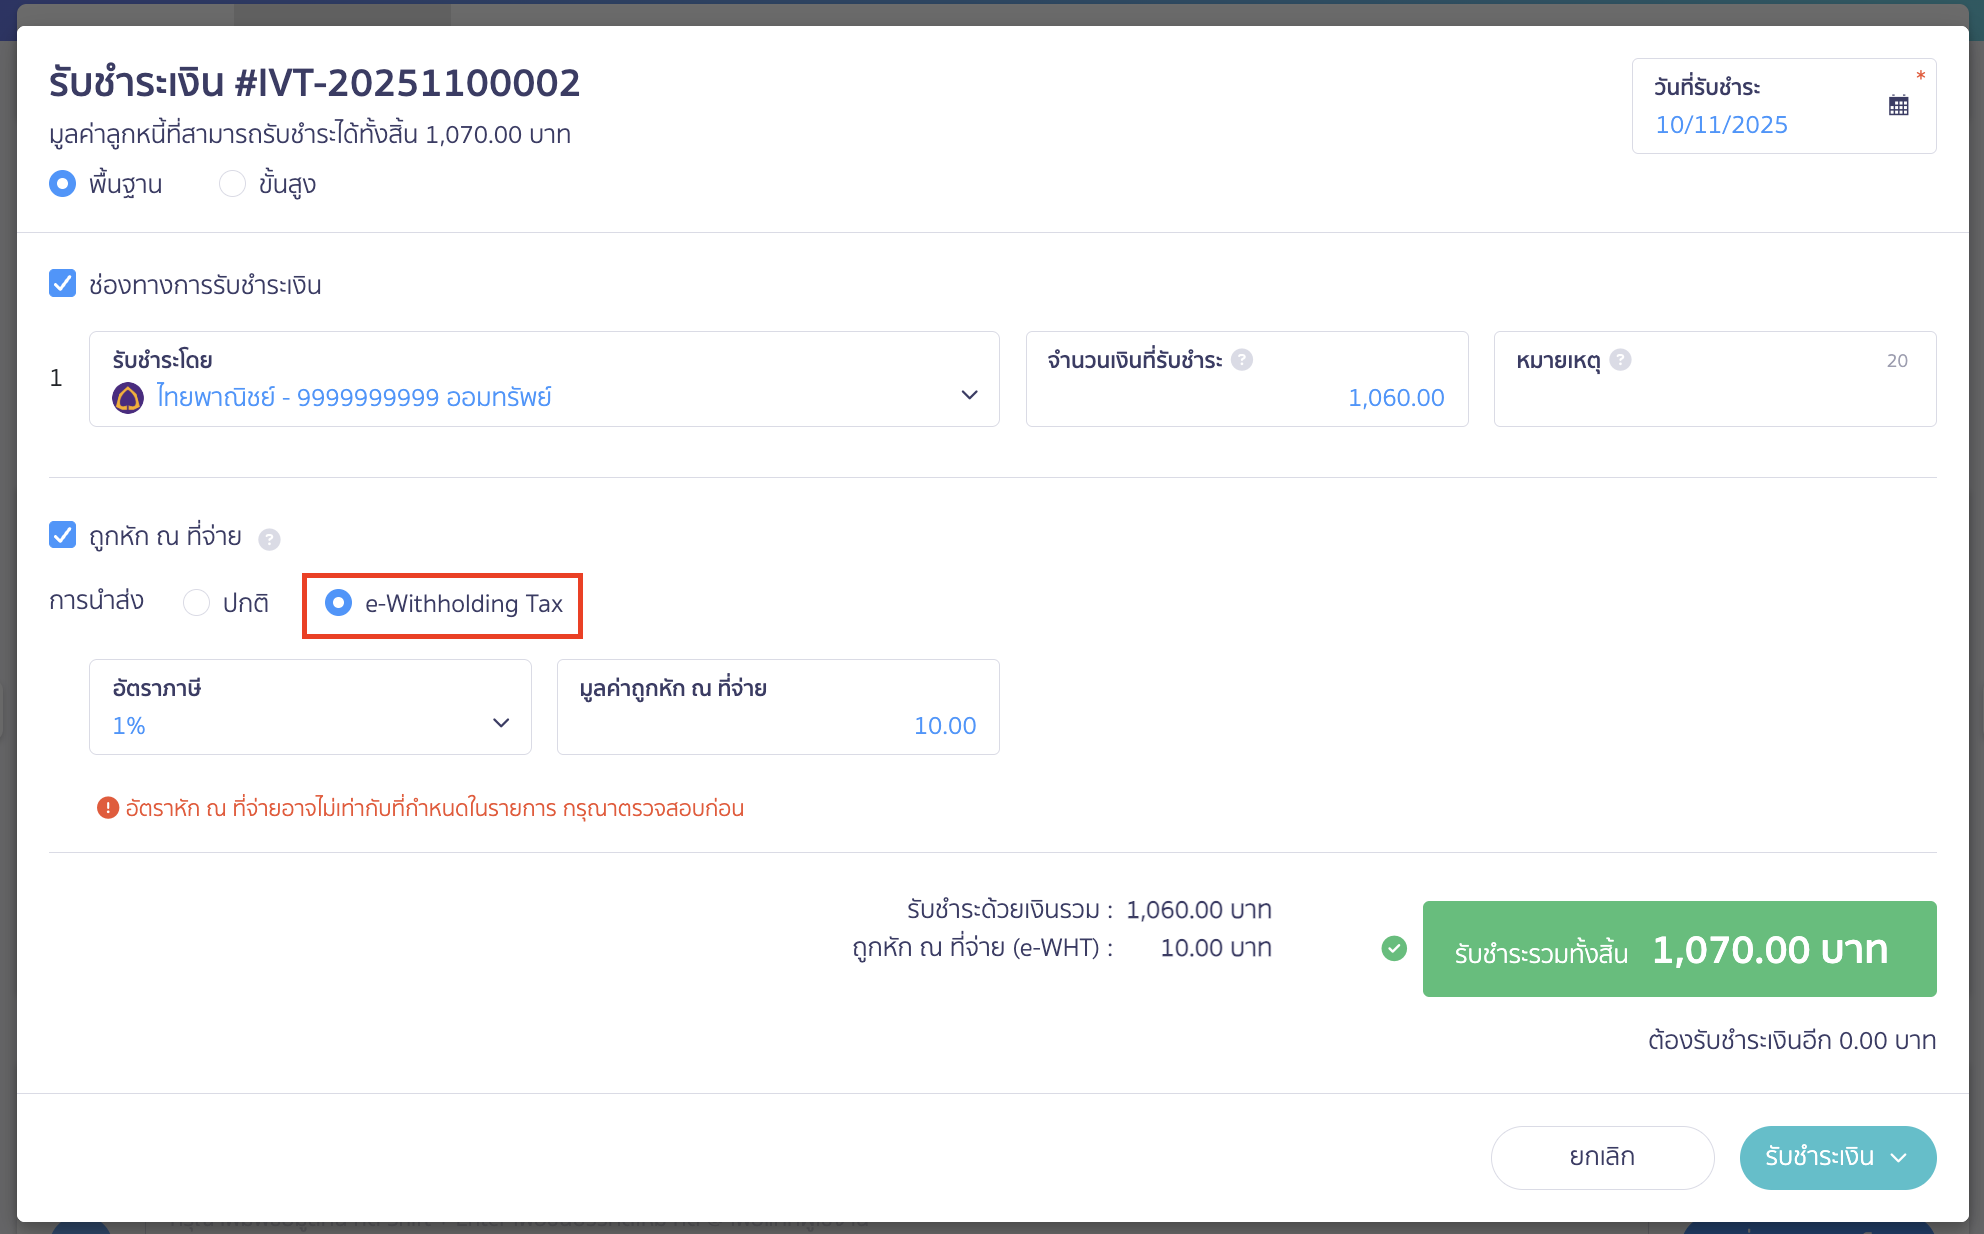Viewport: 1984px width, 1234px height.
Task: Edit the มูลค่าถูกหัก ณ ที่จ่าย value 10.00
Action: pos(944,725)
